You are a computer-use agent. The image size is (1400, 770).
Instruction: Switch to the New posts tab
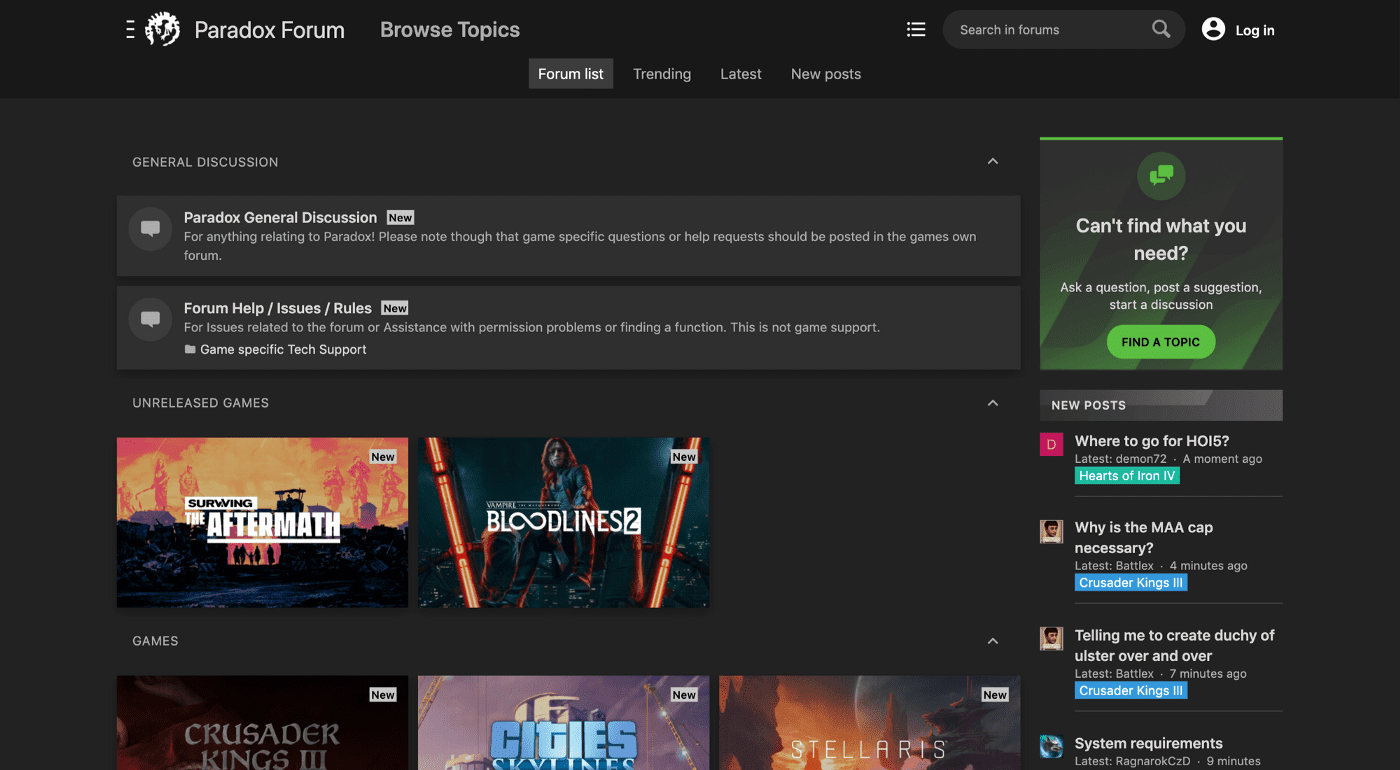(x=826, y=74)
